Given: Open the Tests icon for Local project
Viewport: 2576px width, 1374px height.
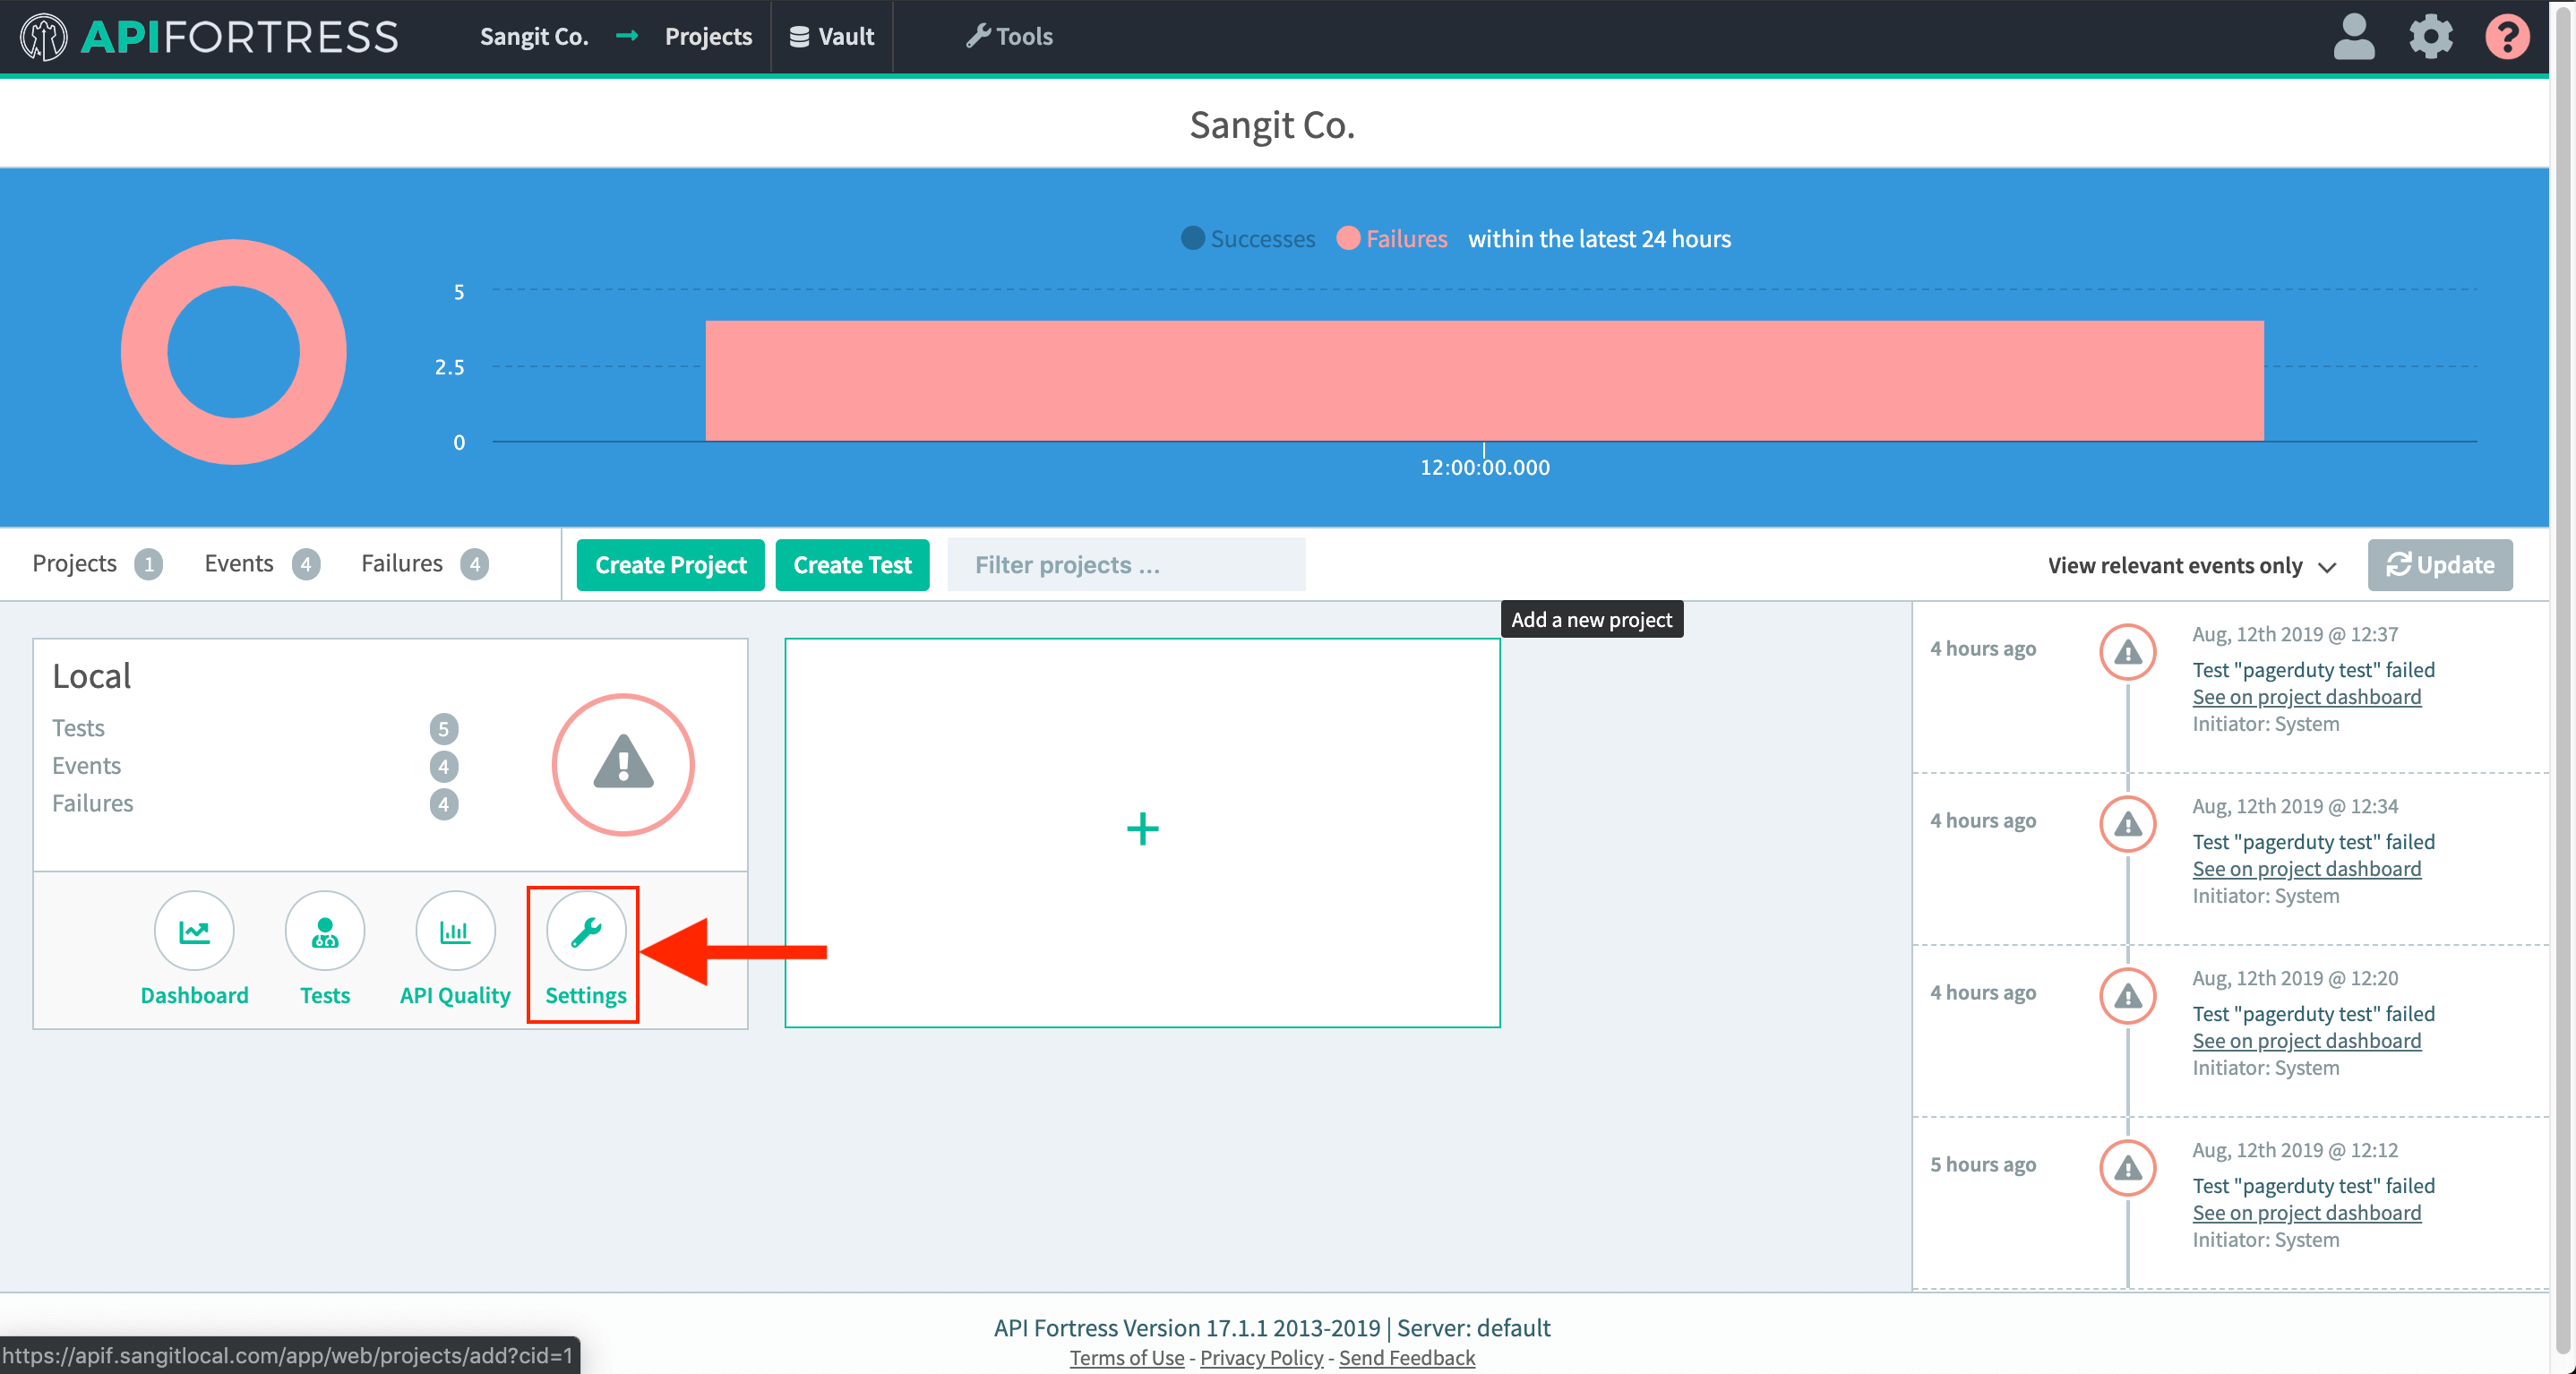Looking at the screenshot, I should [x=324, y=931].
